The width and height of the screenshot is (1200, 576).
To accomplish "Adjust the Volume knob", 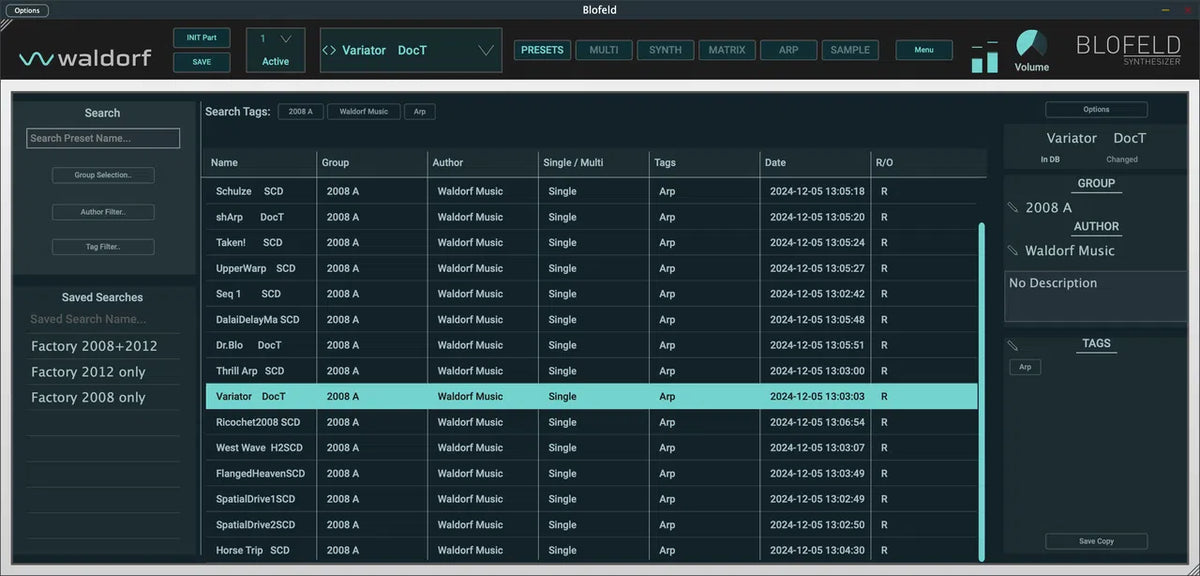I will tap(1031, 43).
